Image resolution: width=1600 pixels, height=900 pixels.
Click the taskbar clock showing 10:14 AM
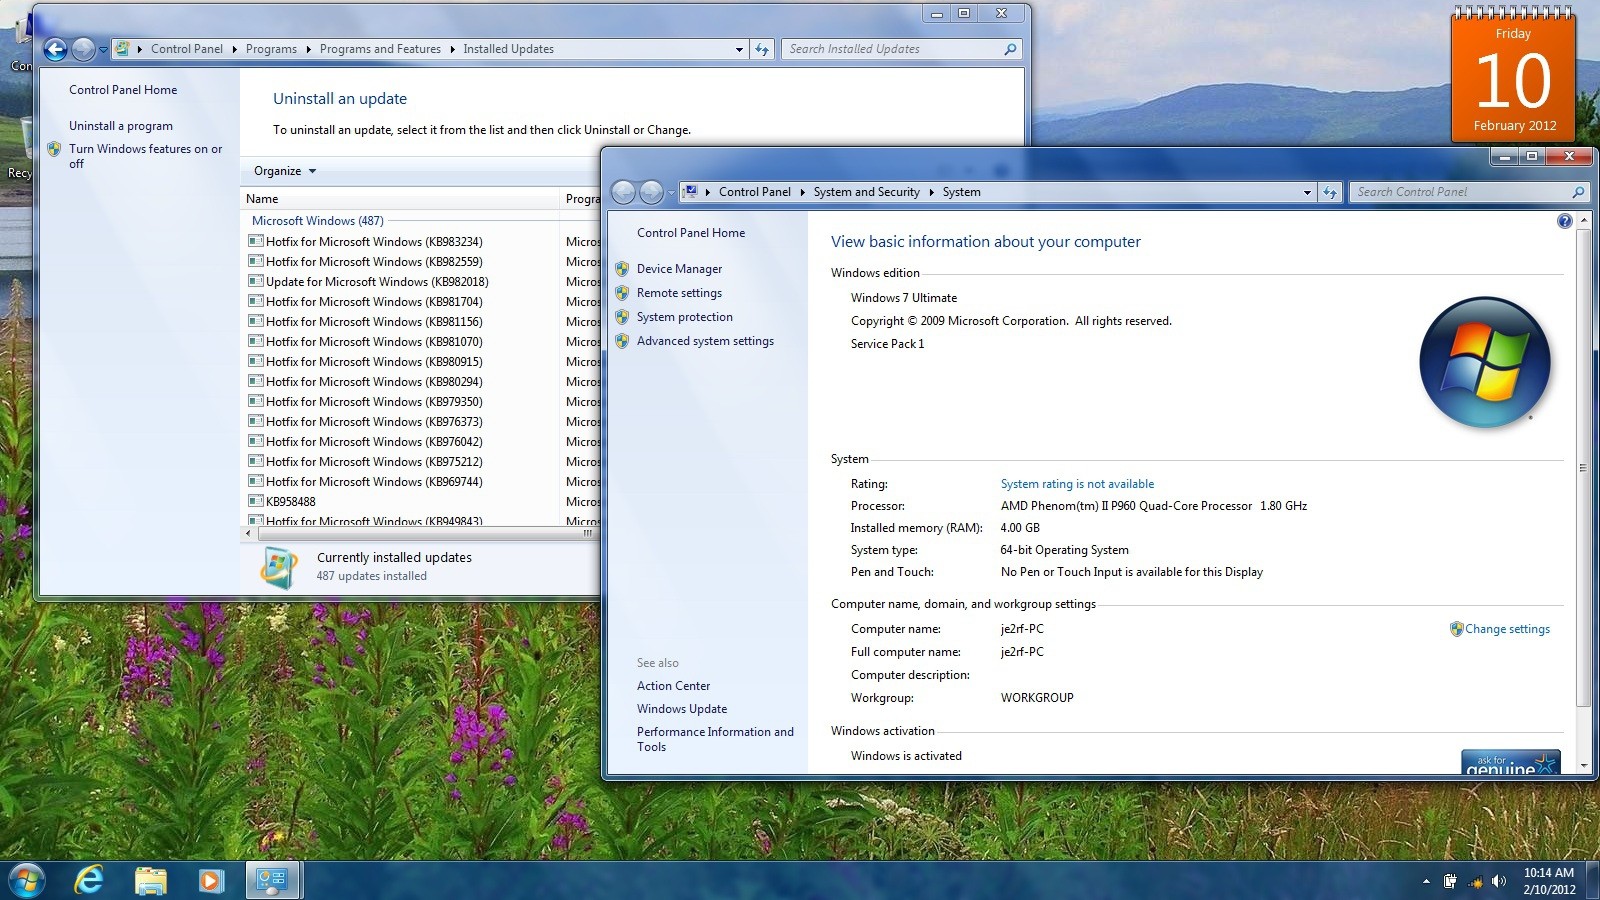[x=1549, y=881]
